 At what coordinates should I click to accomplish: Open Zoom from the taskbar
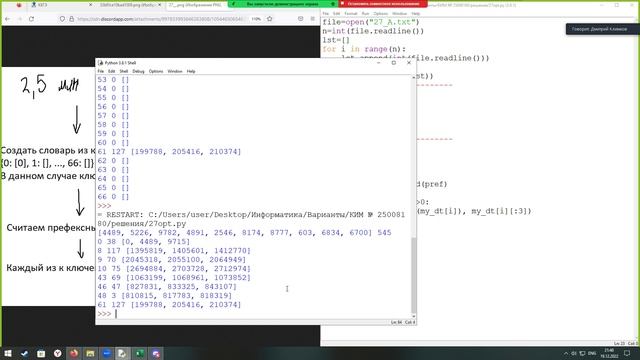107,353
